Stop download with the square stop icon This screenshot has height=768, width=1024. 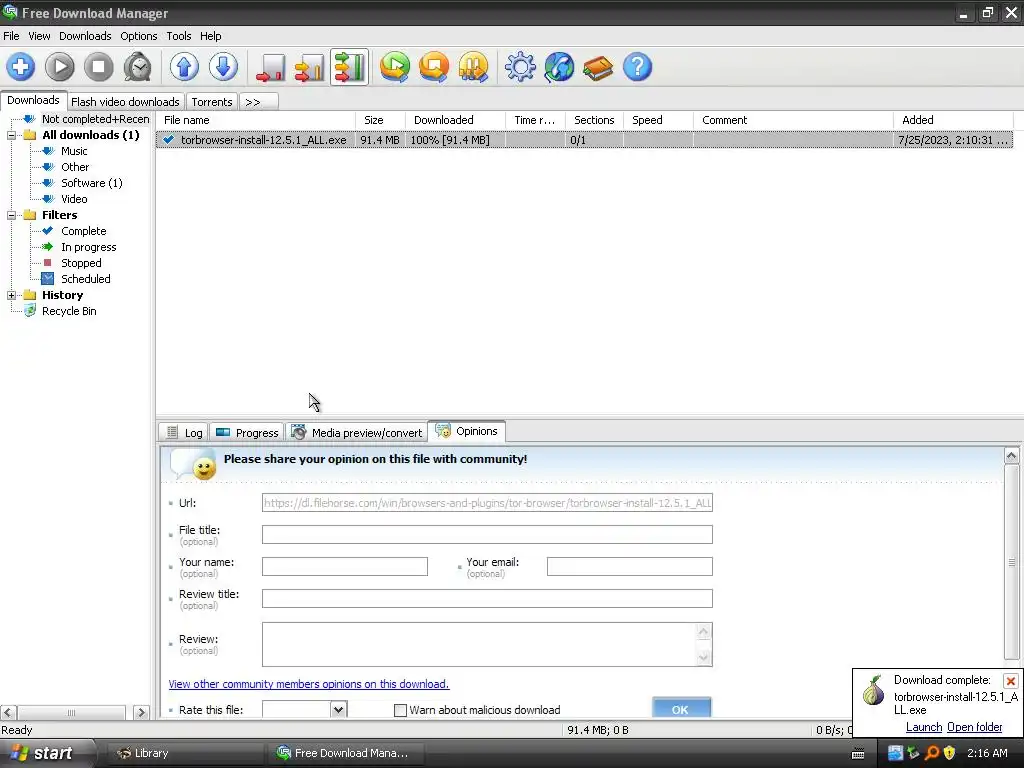[99, 67]
